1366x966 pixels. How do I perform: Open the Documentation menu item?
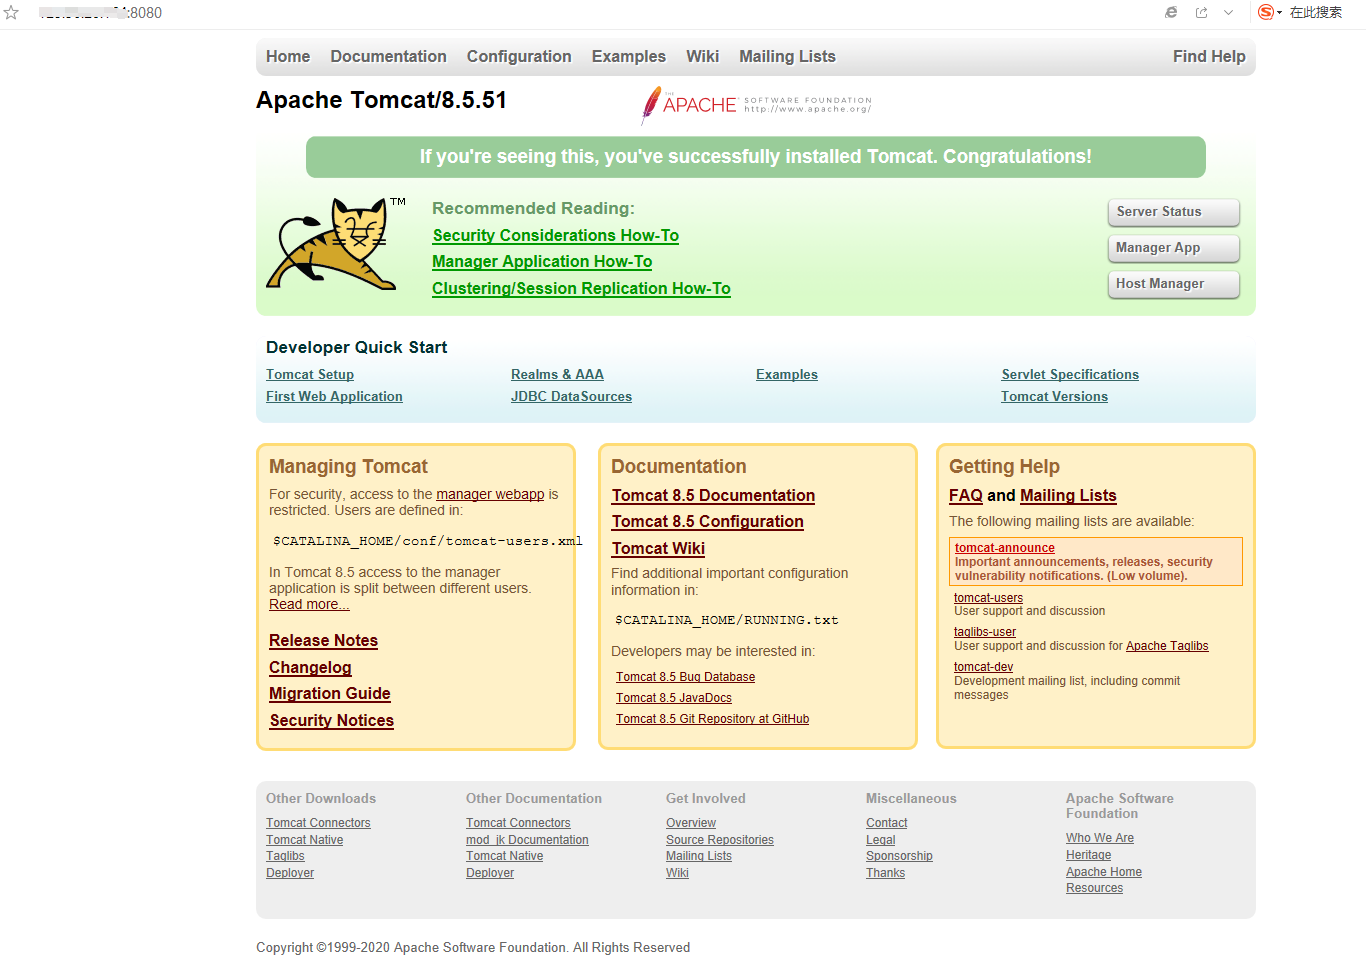[x=388, y=56]
